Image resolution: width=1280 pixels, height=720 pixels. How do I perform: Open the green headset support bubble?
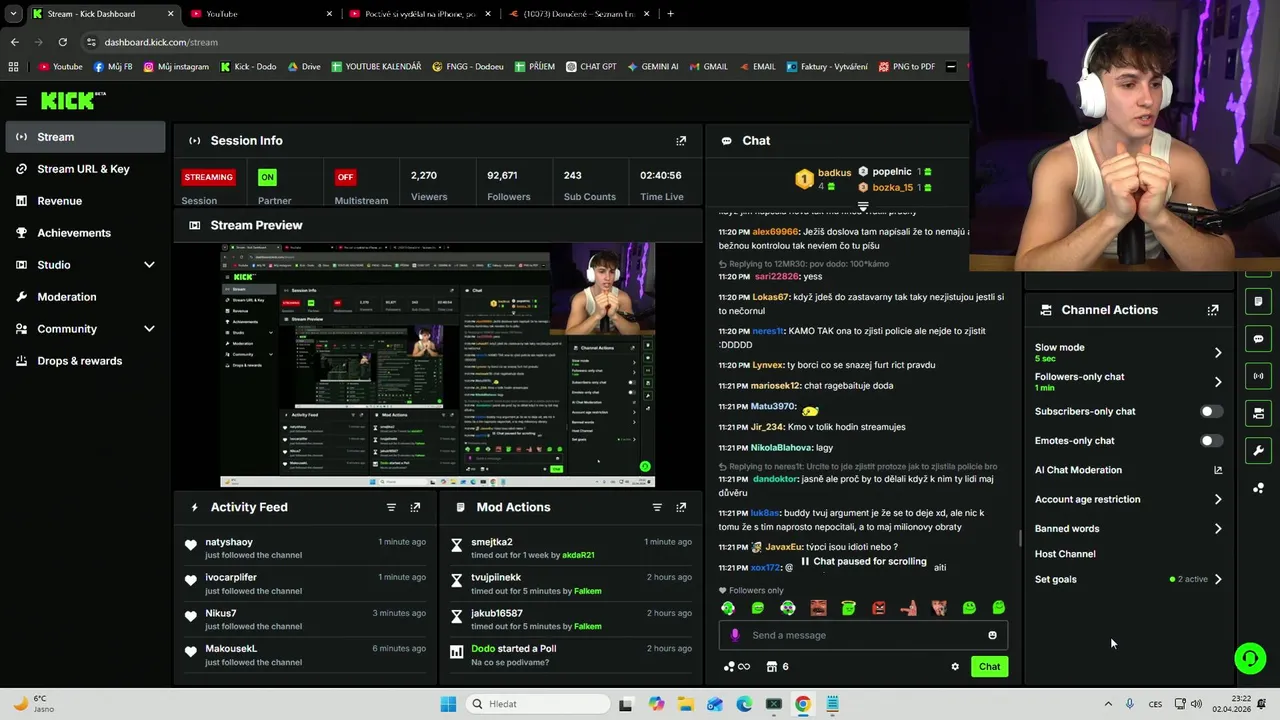(1250, 657)
